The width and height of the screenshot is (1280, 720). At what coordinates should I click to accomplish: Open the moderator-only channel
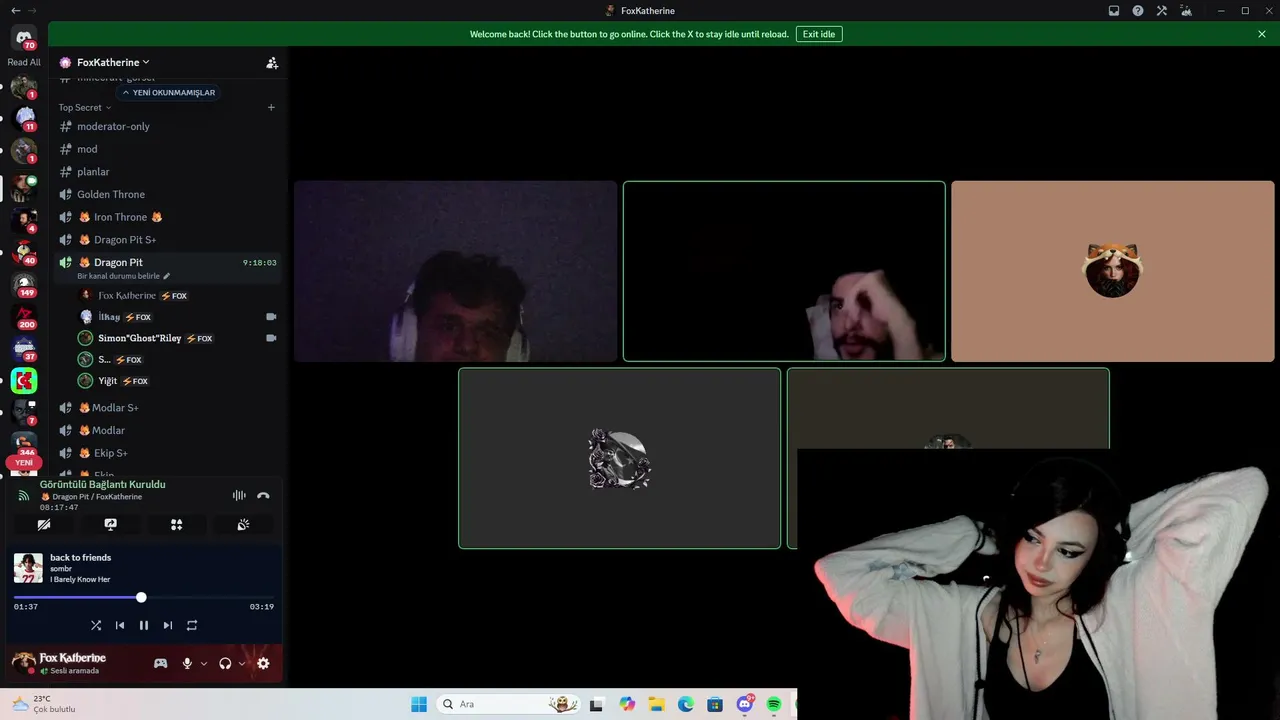166,126
